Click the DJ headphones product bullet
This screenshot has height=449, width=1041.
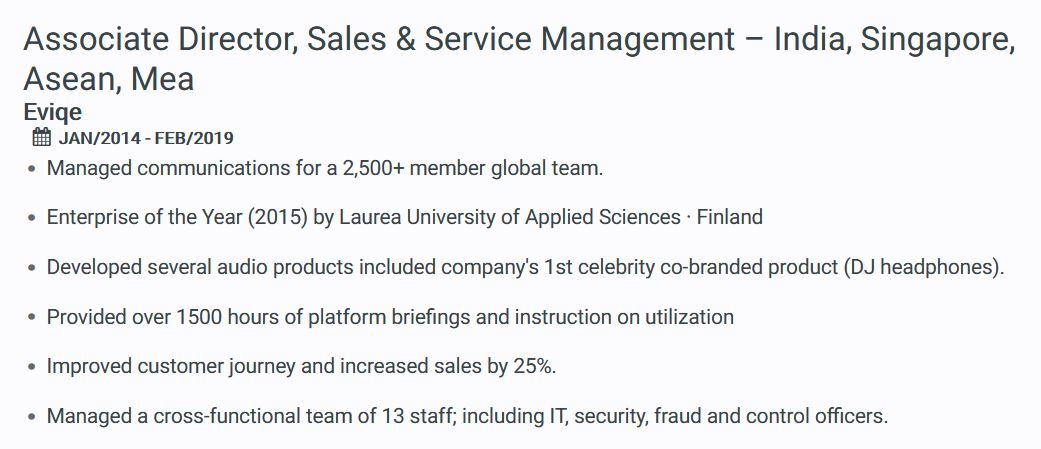(x=526, y=267)
